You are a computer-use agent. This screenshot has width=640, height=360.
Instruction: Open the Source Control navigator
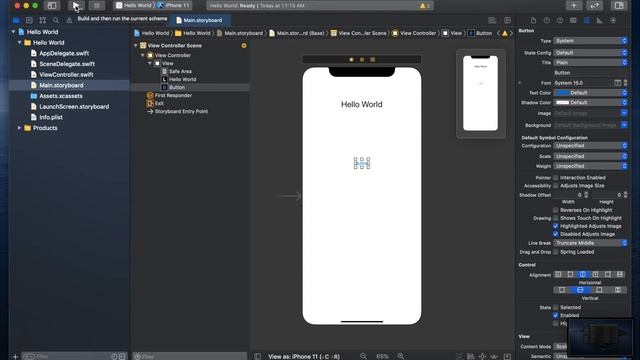pos(29,20)
